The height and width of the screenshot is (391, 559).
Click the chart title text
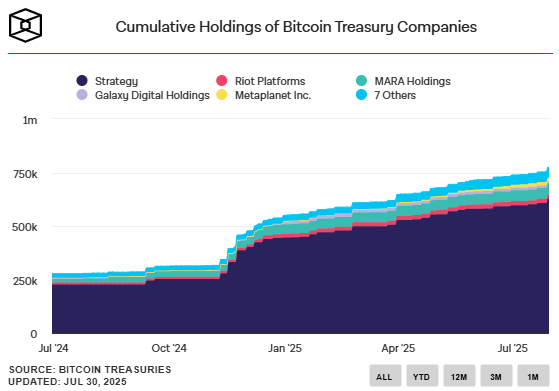296,27
